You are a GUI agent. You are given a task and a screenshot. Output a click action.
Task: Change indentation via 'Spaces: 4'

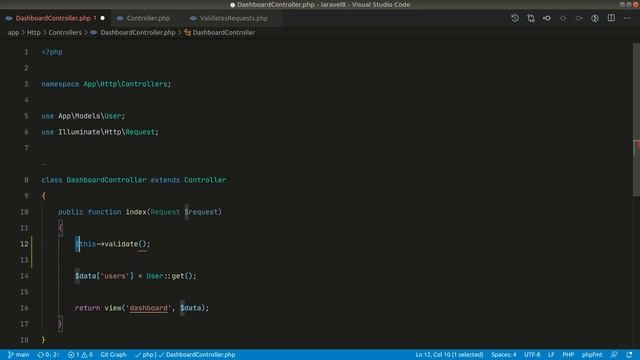click(503, 355)
